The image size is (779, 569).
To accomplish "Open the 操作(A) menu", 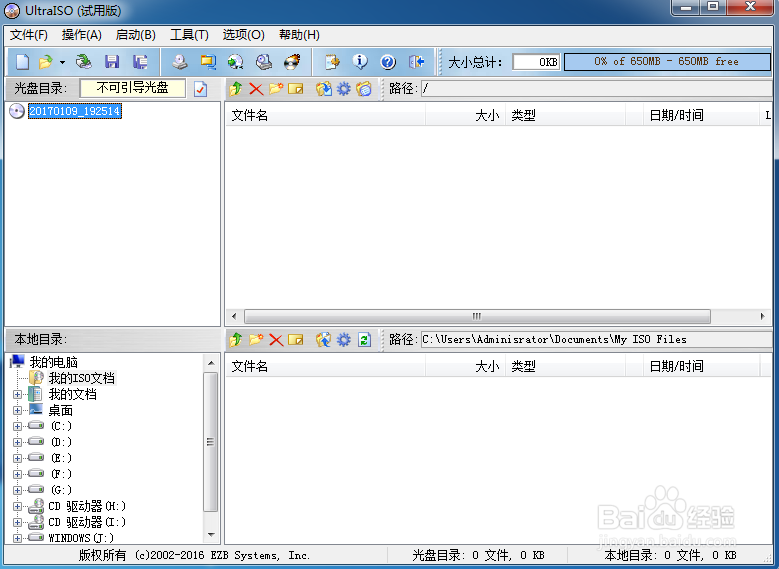I will [81, 35].
